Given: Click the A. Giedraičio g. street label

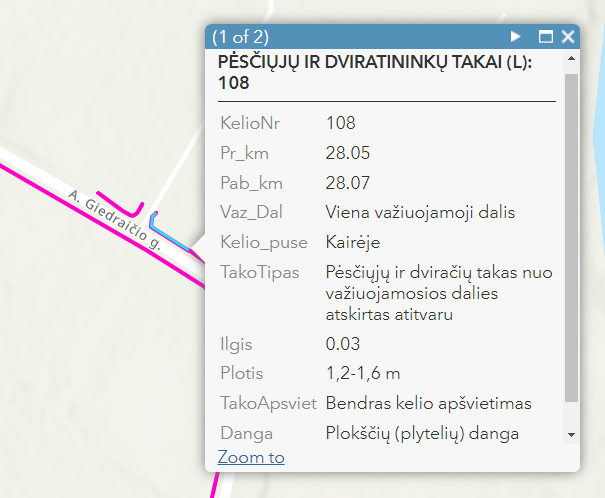Looking at the screenshot, I should (116, 217).
